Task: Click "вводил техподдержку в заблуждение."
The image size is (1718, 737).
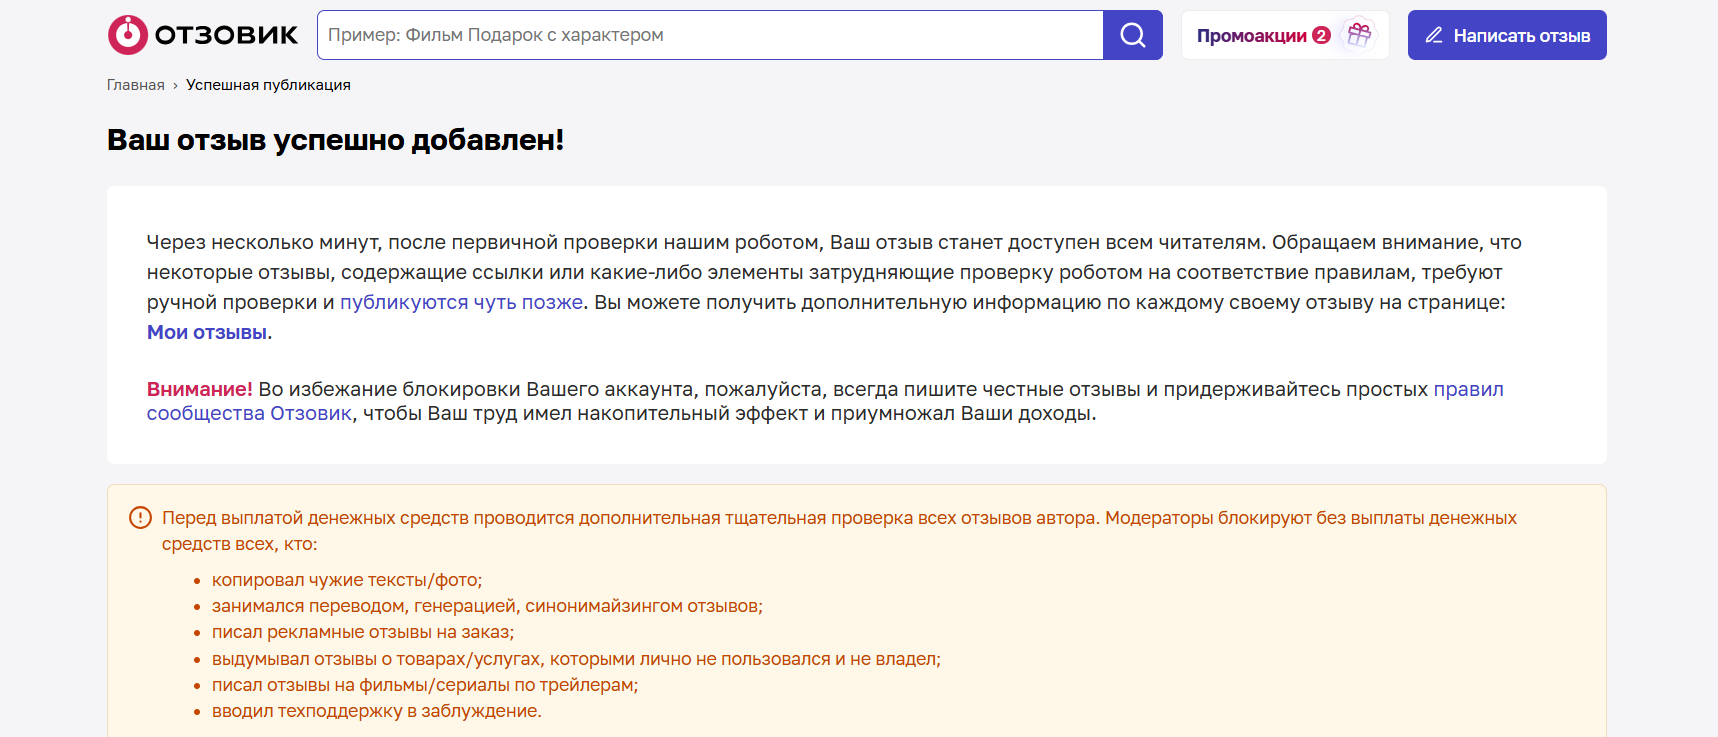Action: pos(377,711)
